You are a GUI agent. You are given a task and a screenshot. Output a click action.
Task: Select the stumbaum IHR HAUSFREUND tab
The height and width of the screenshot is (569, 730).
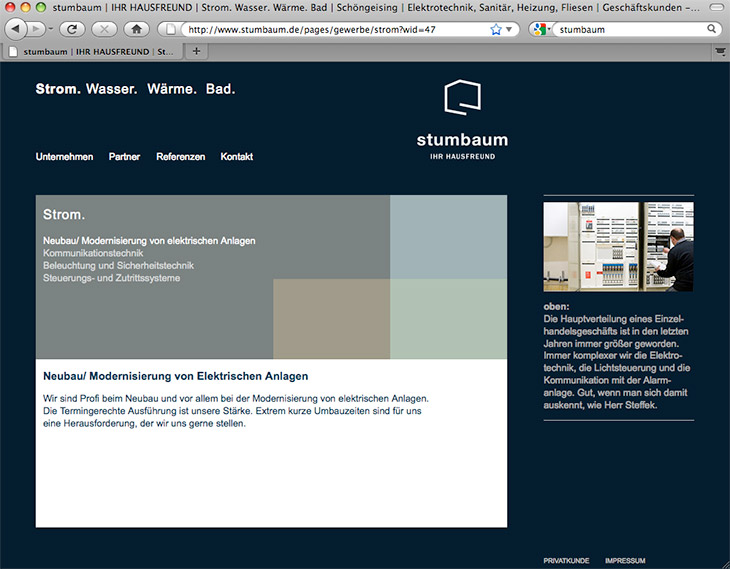pos(93,52)
